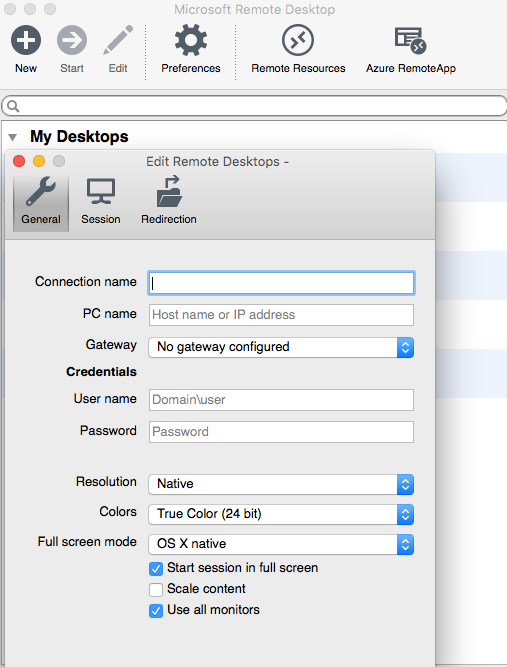Click the User name field
This screenshot has width=507, height=667.
pyautogui.click(x=281, y=400)
